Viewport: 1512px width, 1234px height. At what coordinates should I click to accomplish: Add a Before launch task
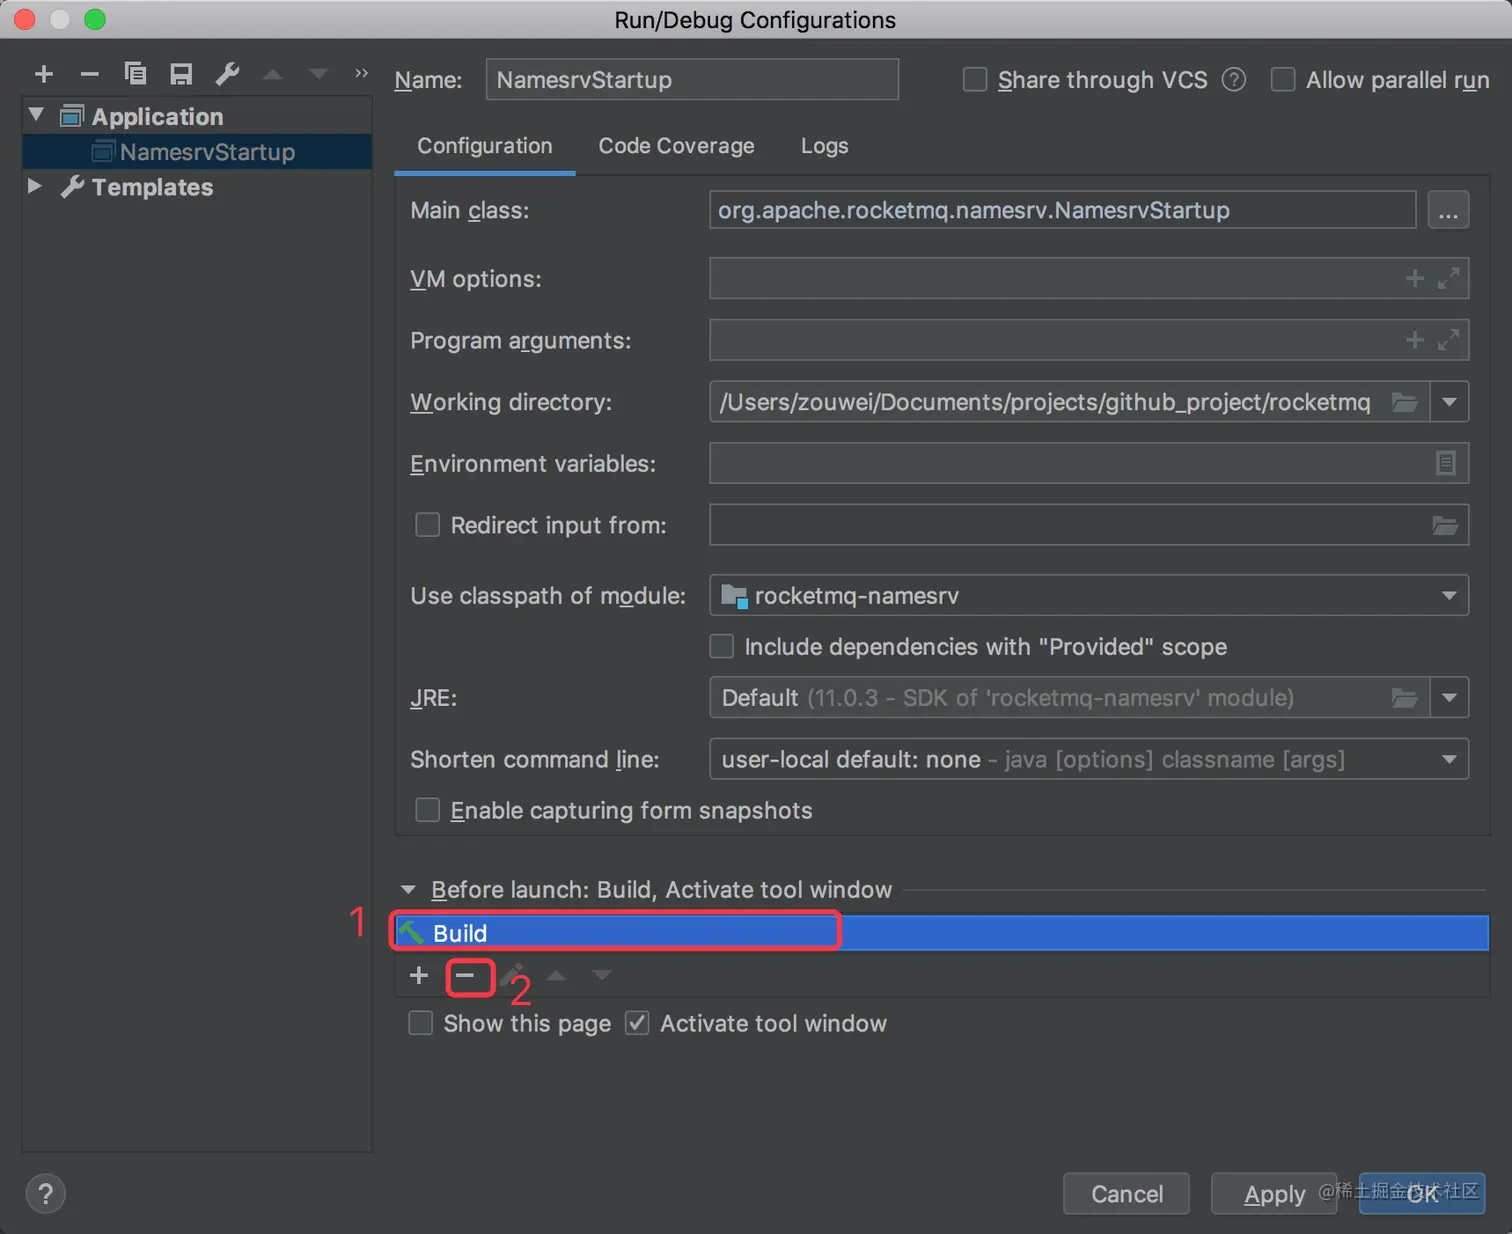[419, 975]
